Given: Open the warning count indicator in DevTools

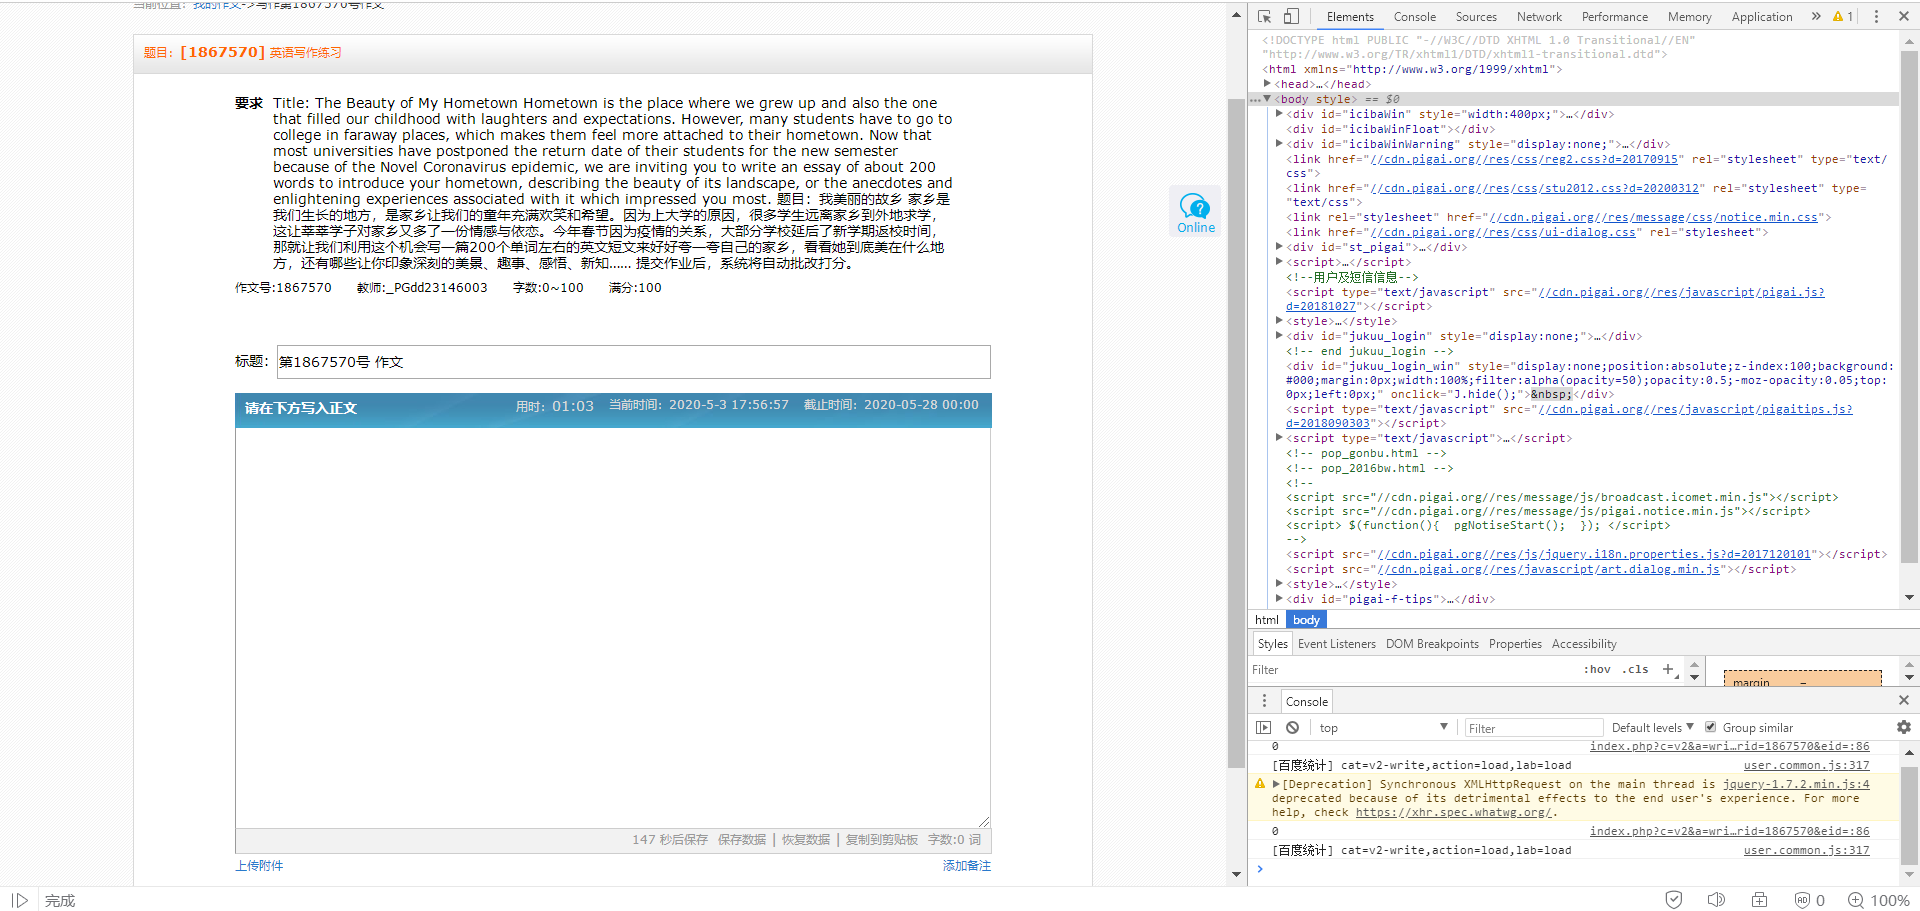Looking at the screenshot, I should click(1843, 16).
